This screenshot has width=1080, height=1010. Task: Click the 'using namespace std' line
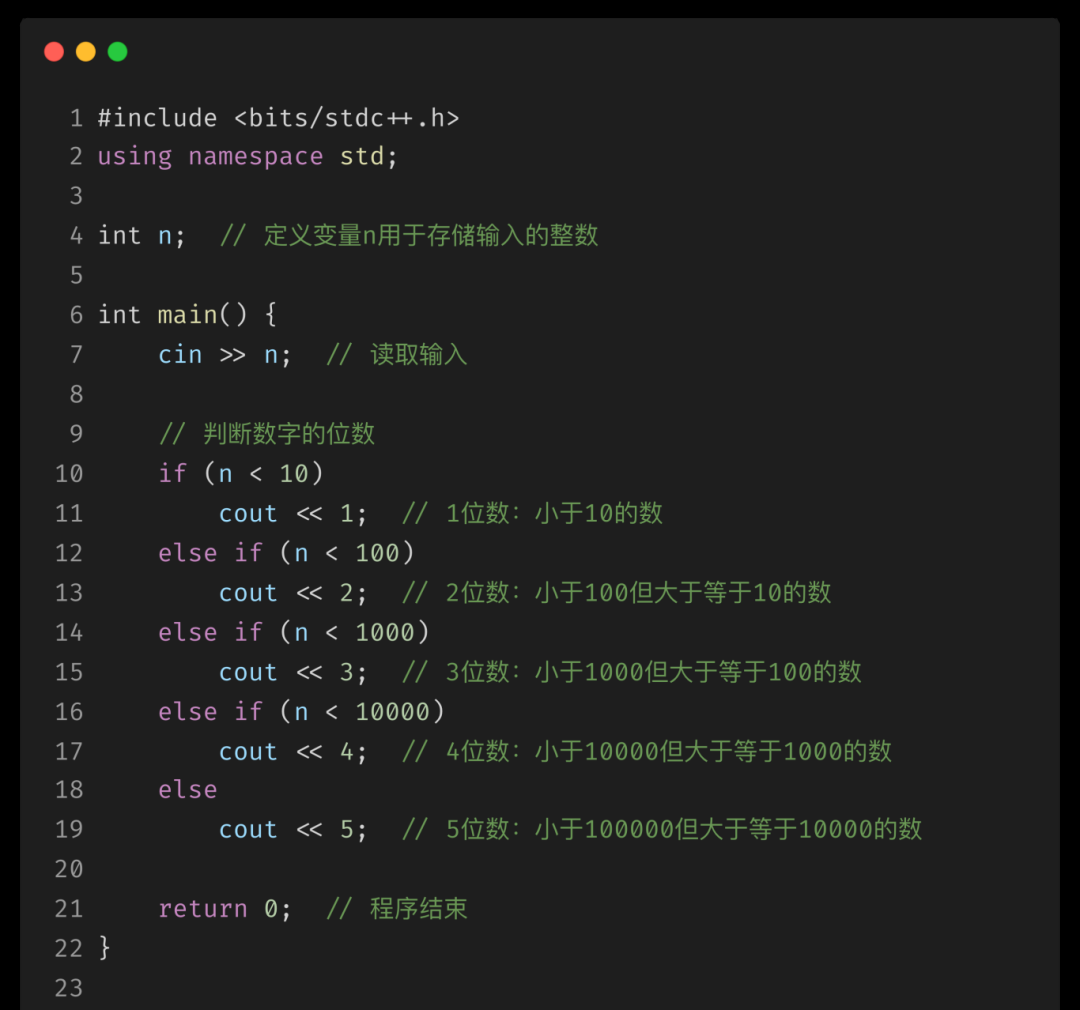click(248, 156)
